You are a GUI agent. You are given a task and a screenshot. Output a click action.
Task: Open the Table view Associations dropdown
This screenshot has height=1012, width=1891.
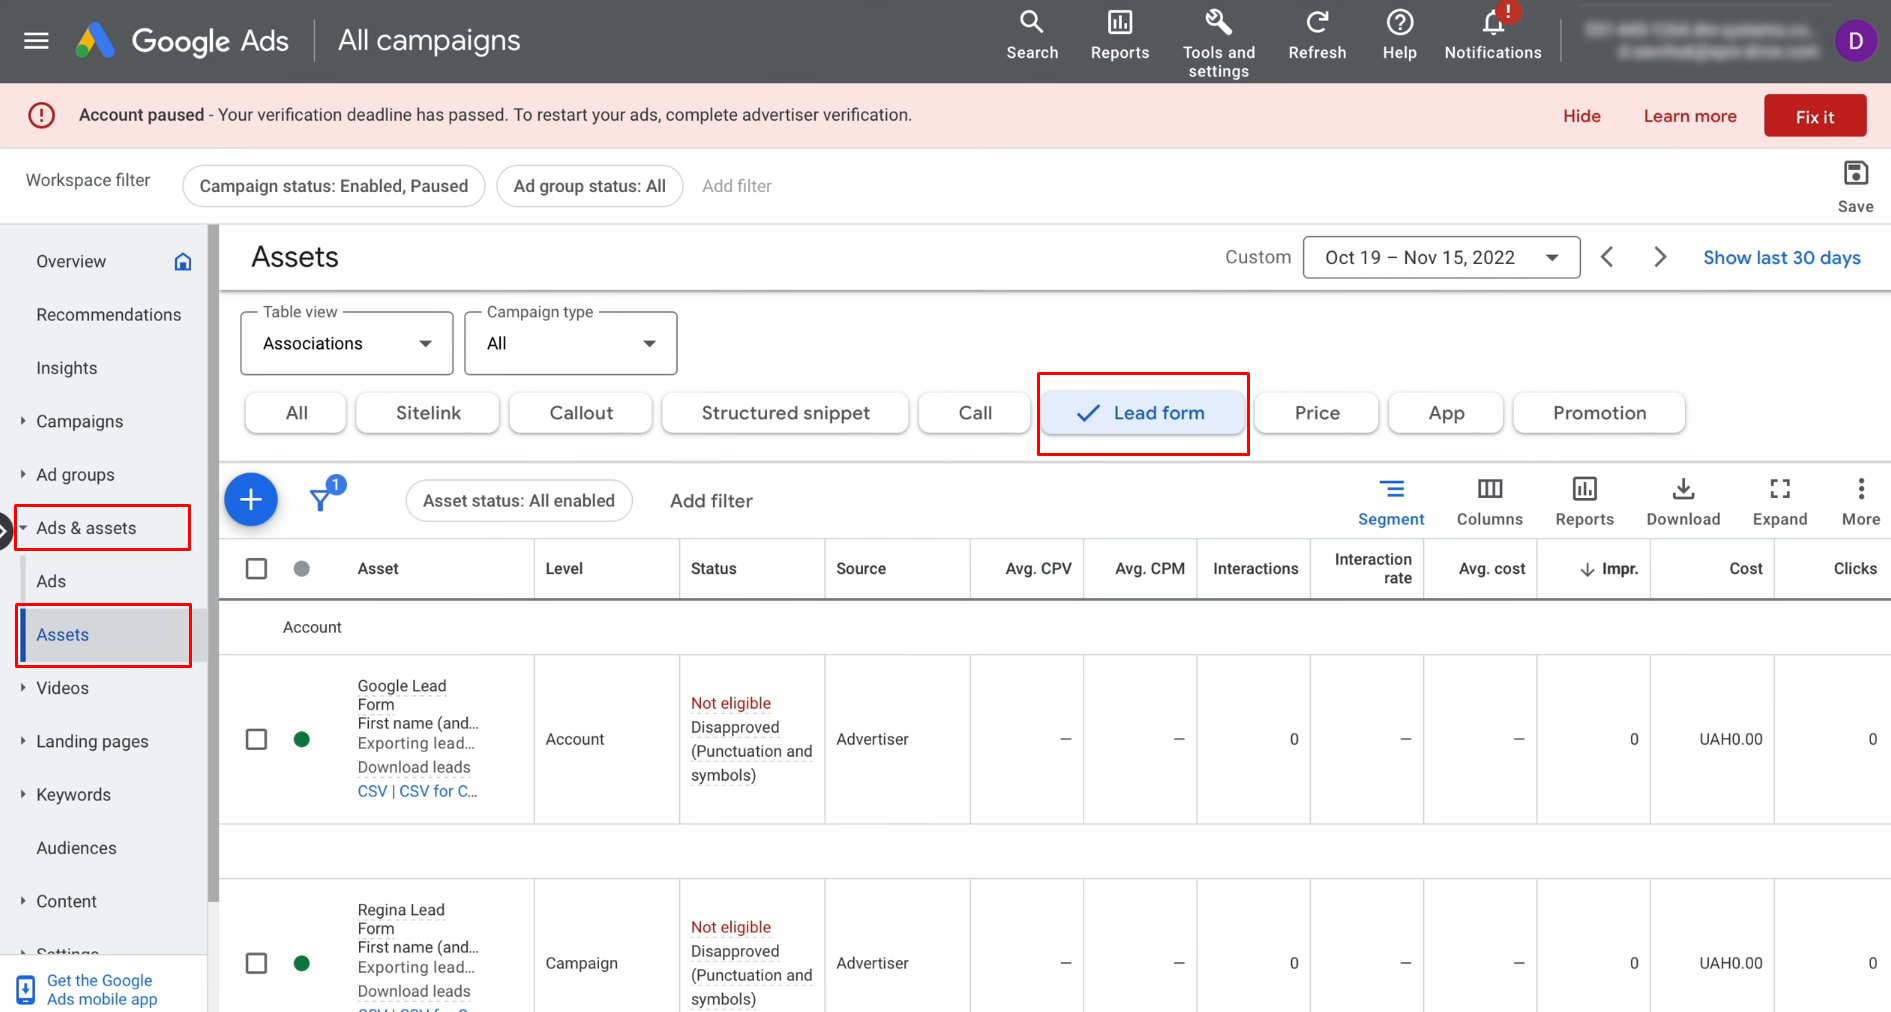point(347,343)
